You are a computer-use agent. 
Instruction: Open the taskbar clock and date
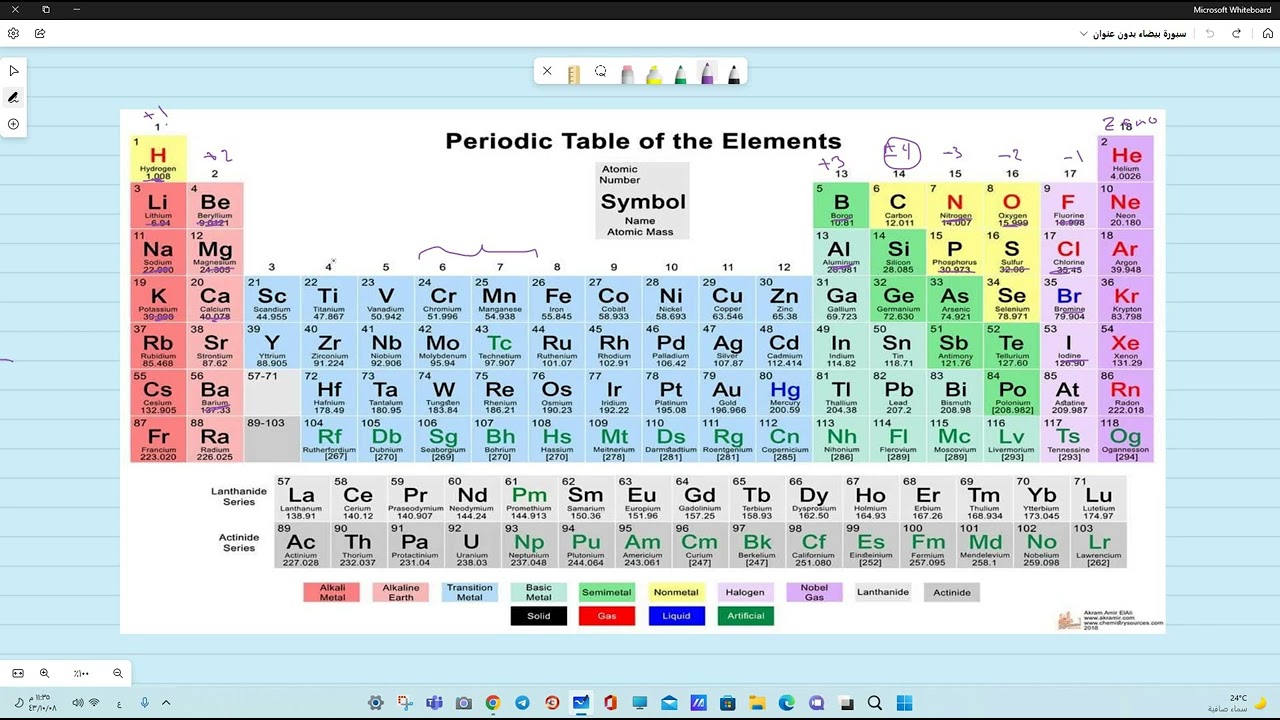point(41,703)
